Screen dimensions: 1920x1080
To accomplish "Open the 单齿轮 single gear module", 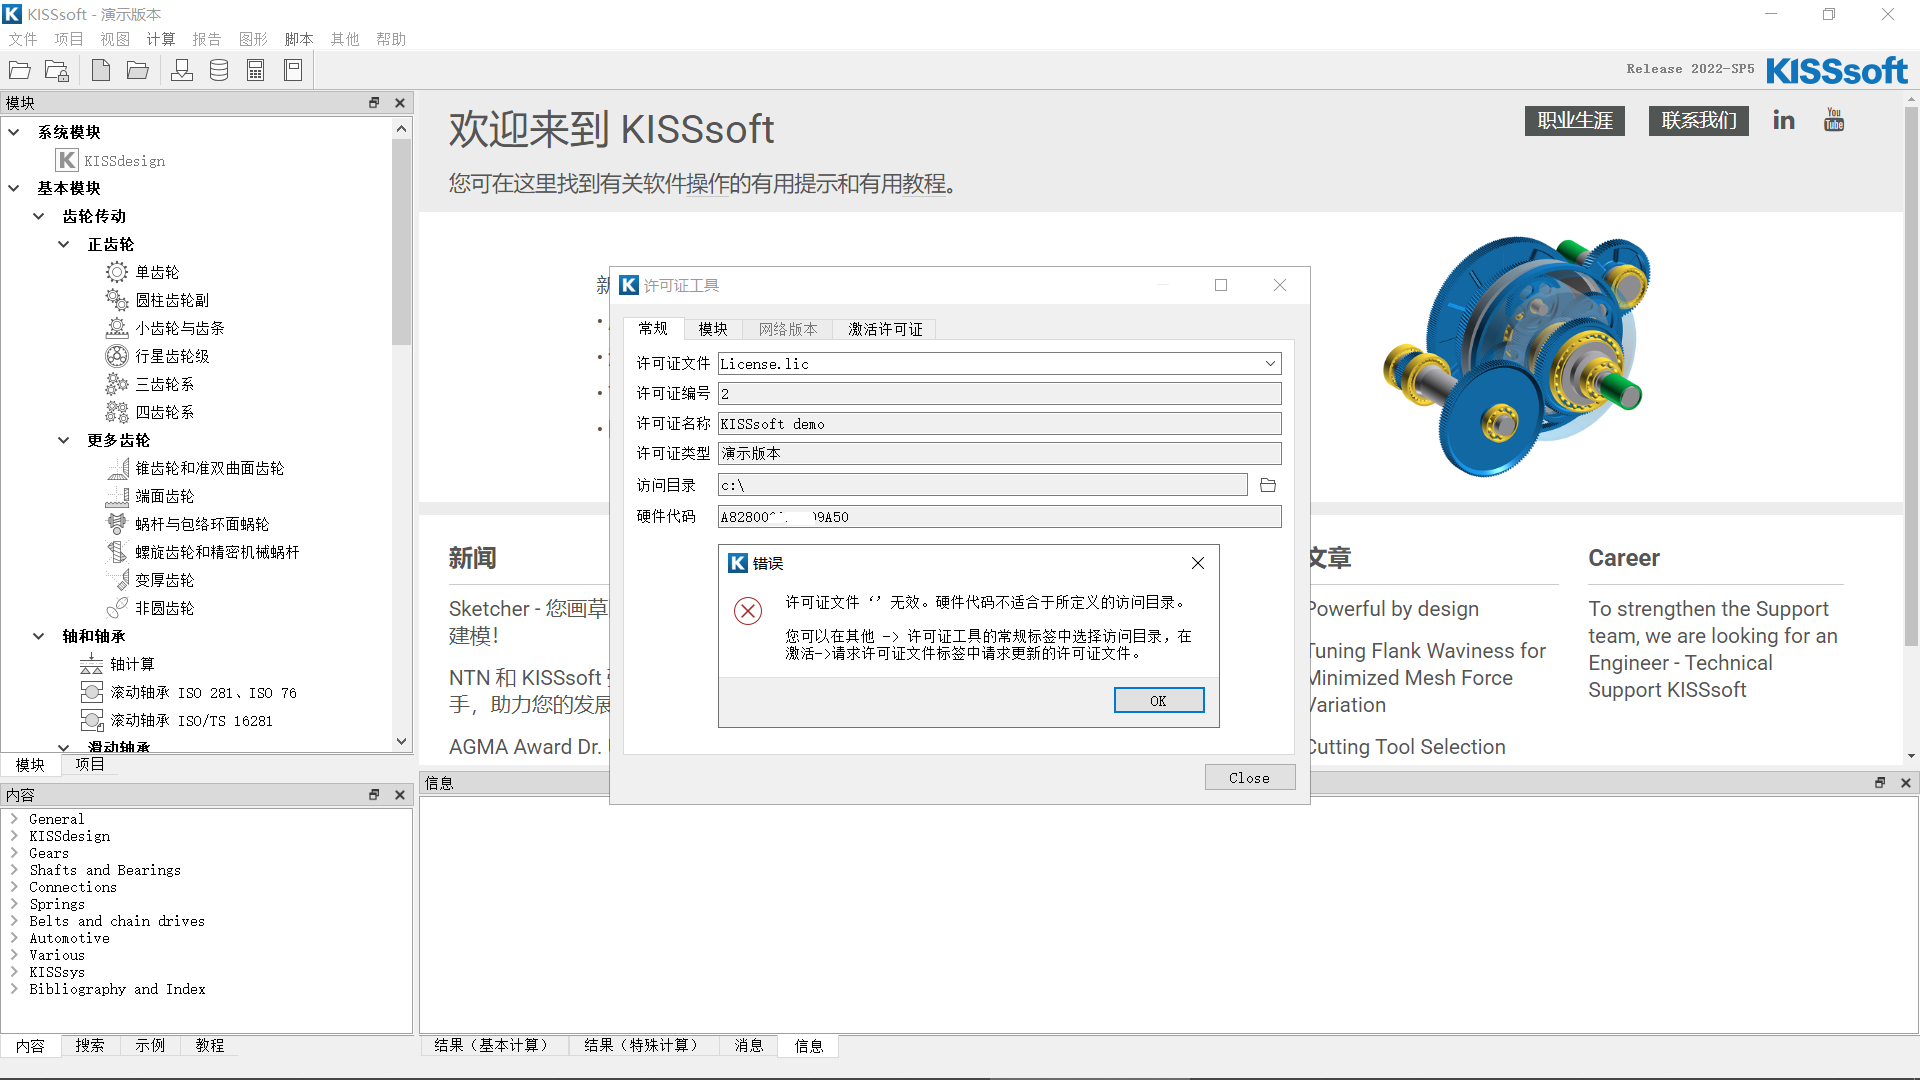I will click(x=155, y=271).
